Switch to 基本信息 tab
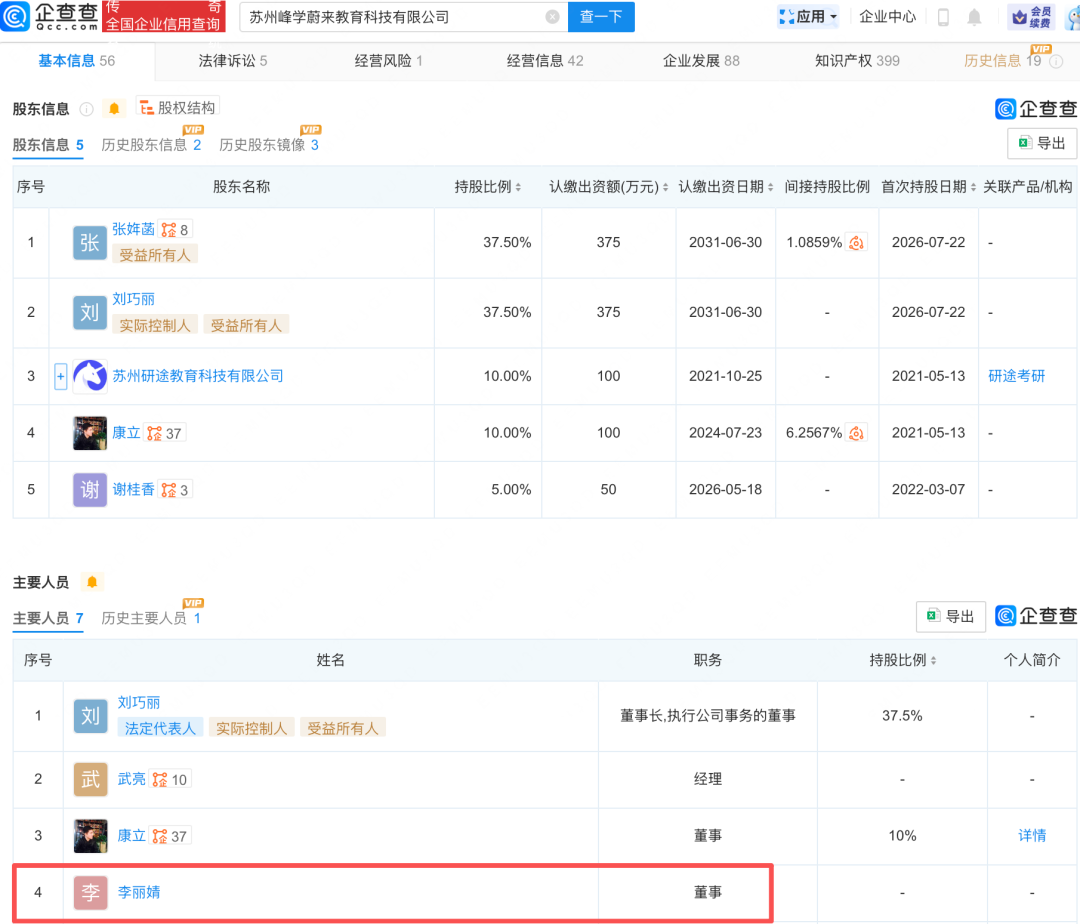The height and width of the screenshot is (924, 1080). (76, 61)
